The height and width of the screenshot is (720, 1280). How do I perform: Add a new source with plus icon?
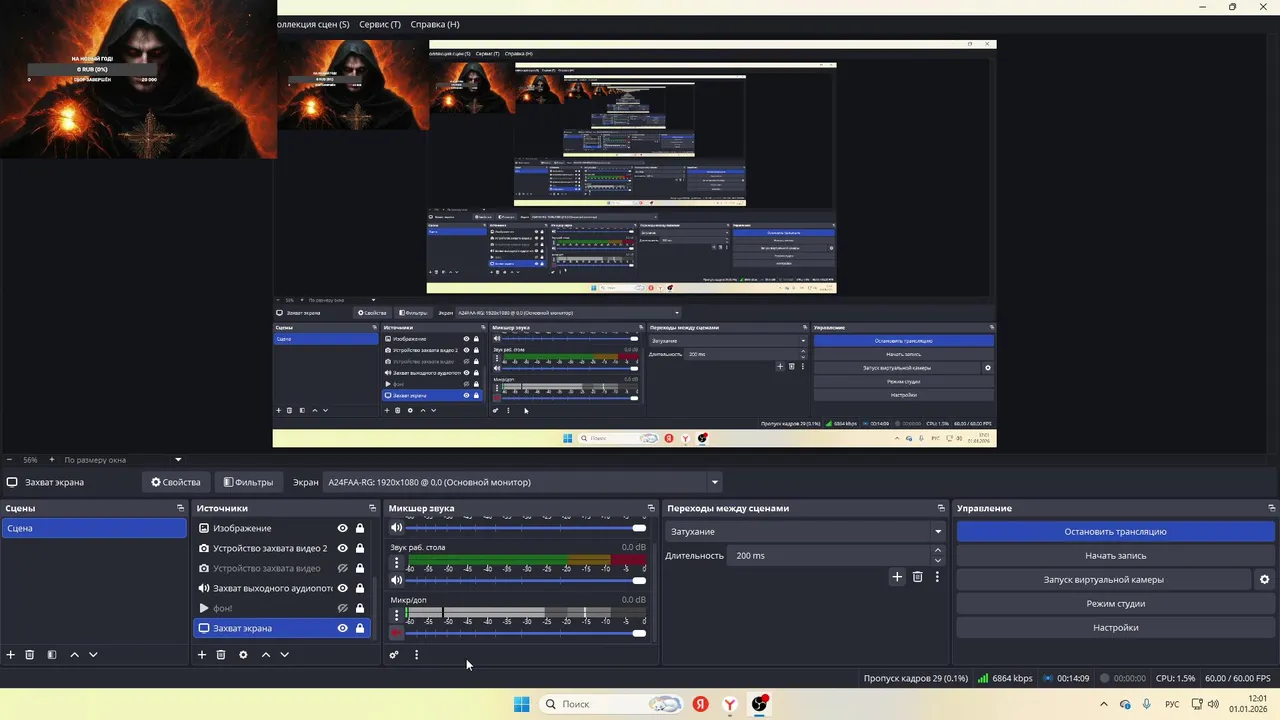click(202, 655)
